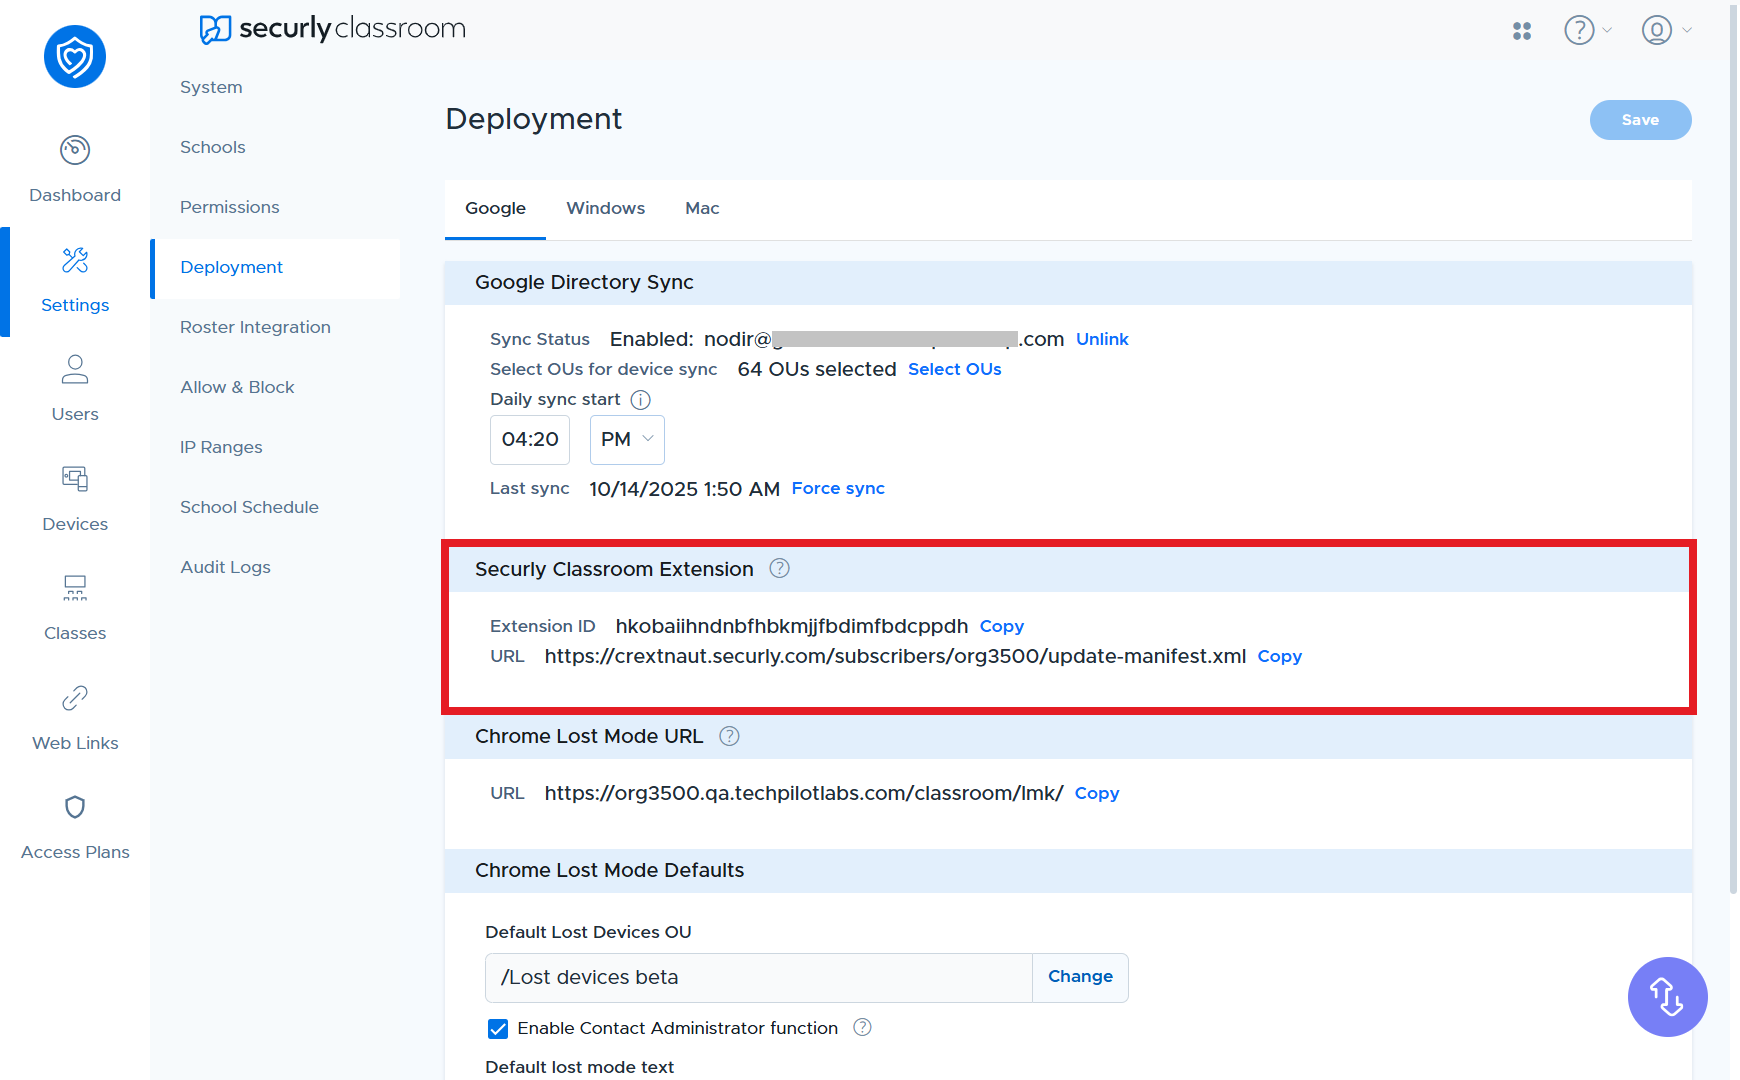Viewport: 1740px width, 1080px height.
Task: Click the Securly shield logo
Action: click(75, 57)
